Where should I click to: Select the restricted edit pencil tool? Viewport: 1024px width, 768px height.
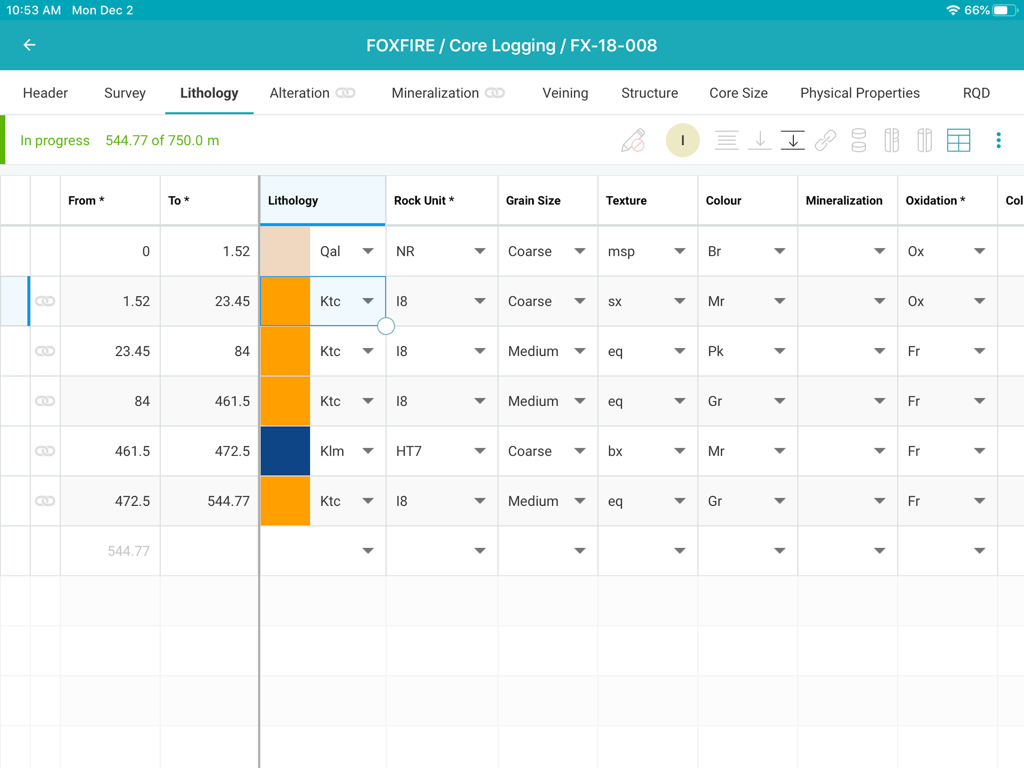[633, 140]
